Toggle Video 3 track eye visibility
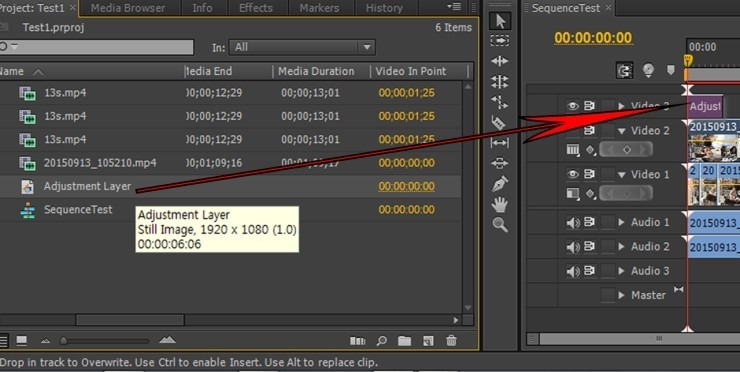 click(572, 106)
